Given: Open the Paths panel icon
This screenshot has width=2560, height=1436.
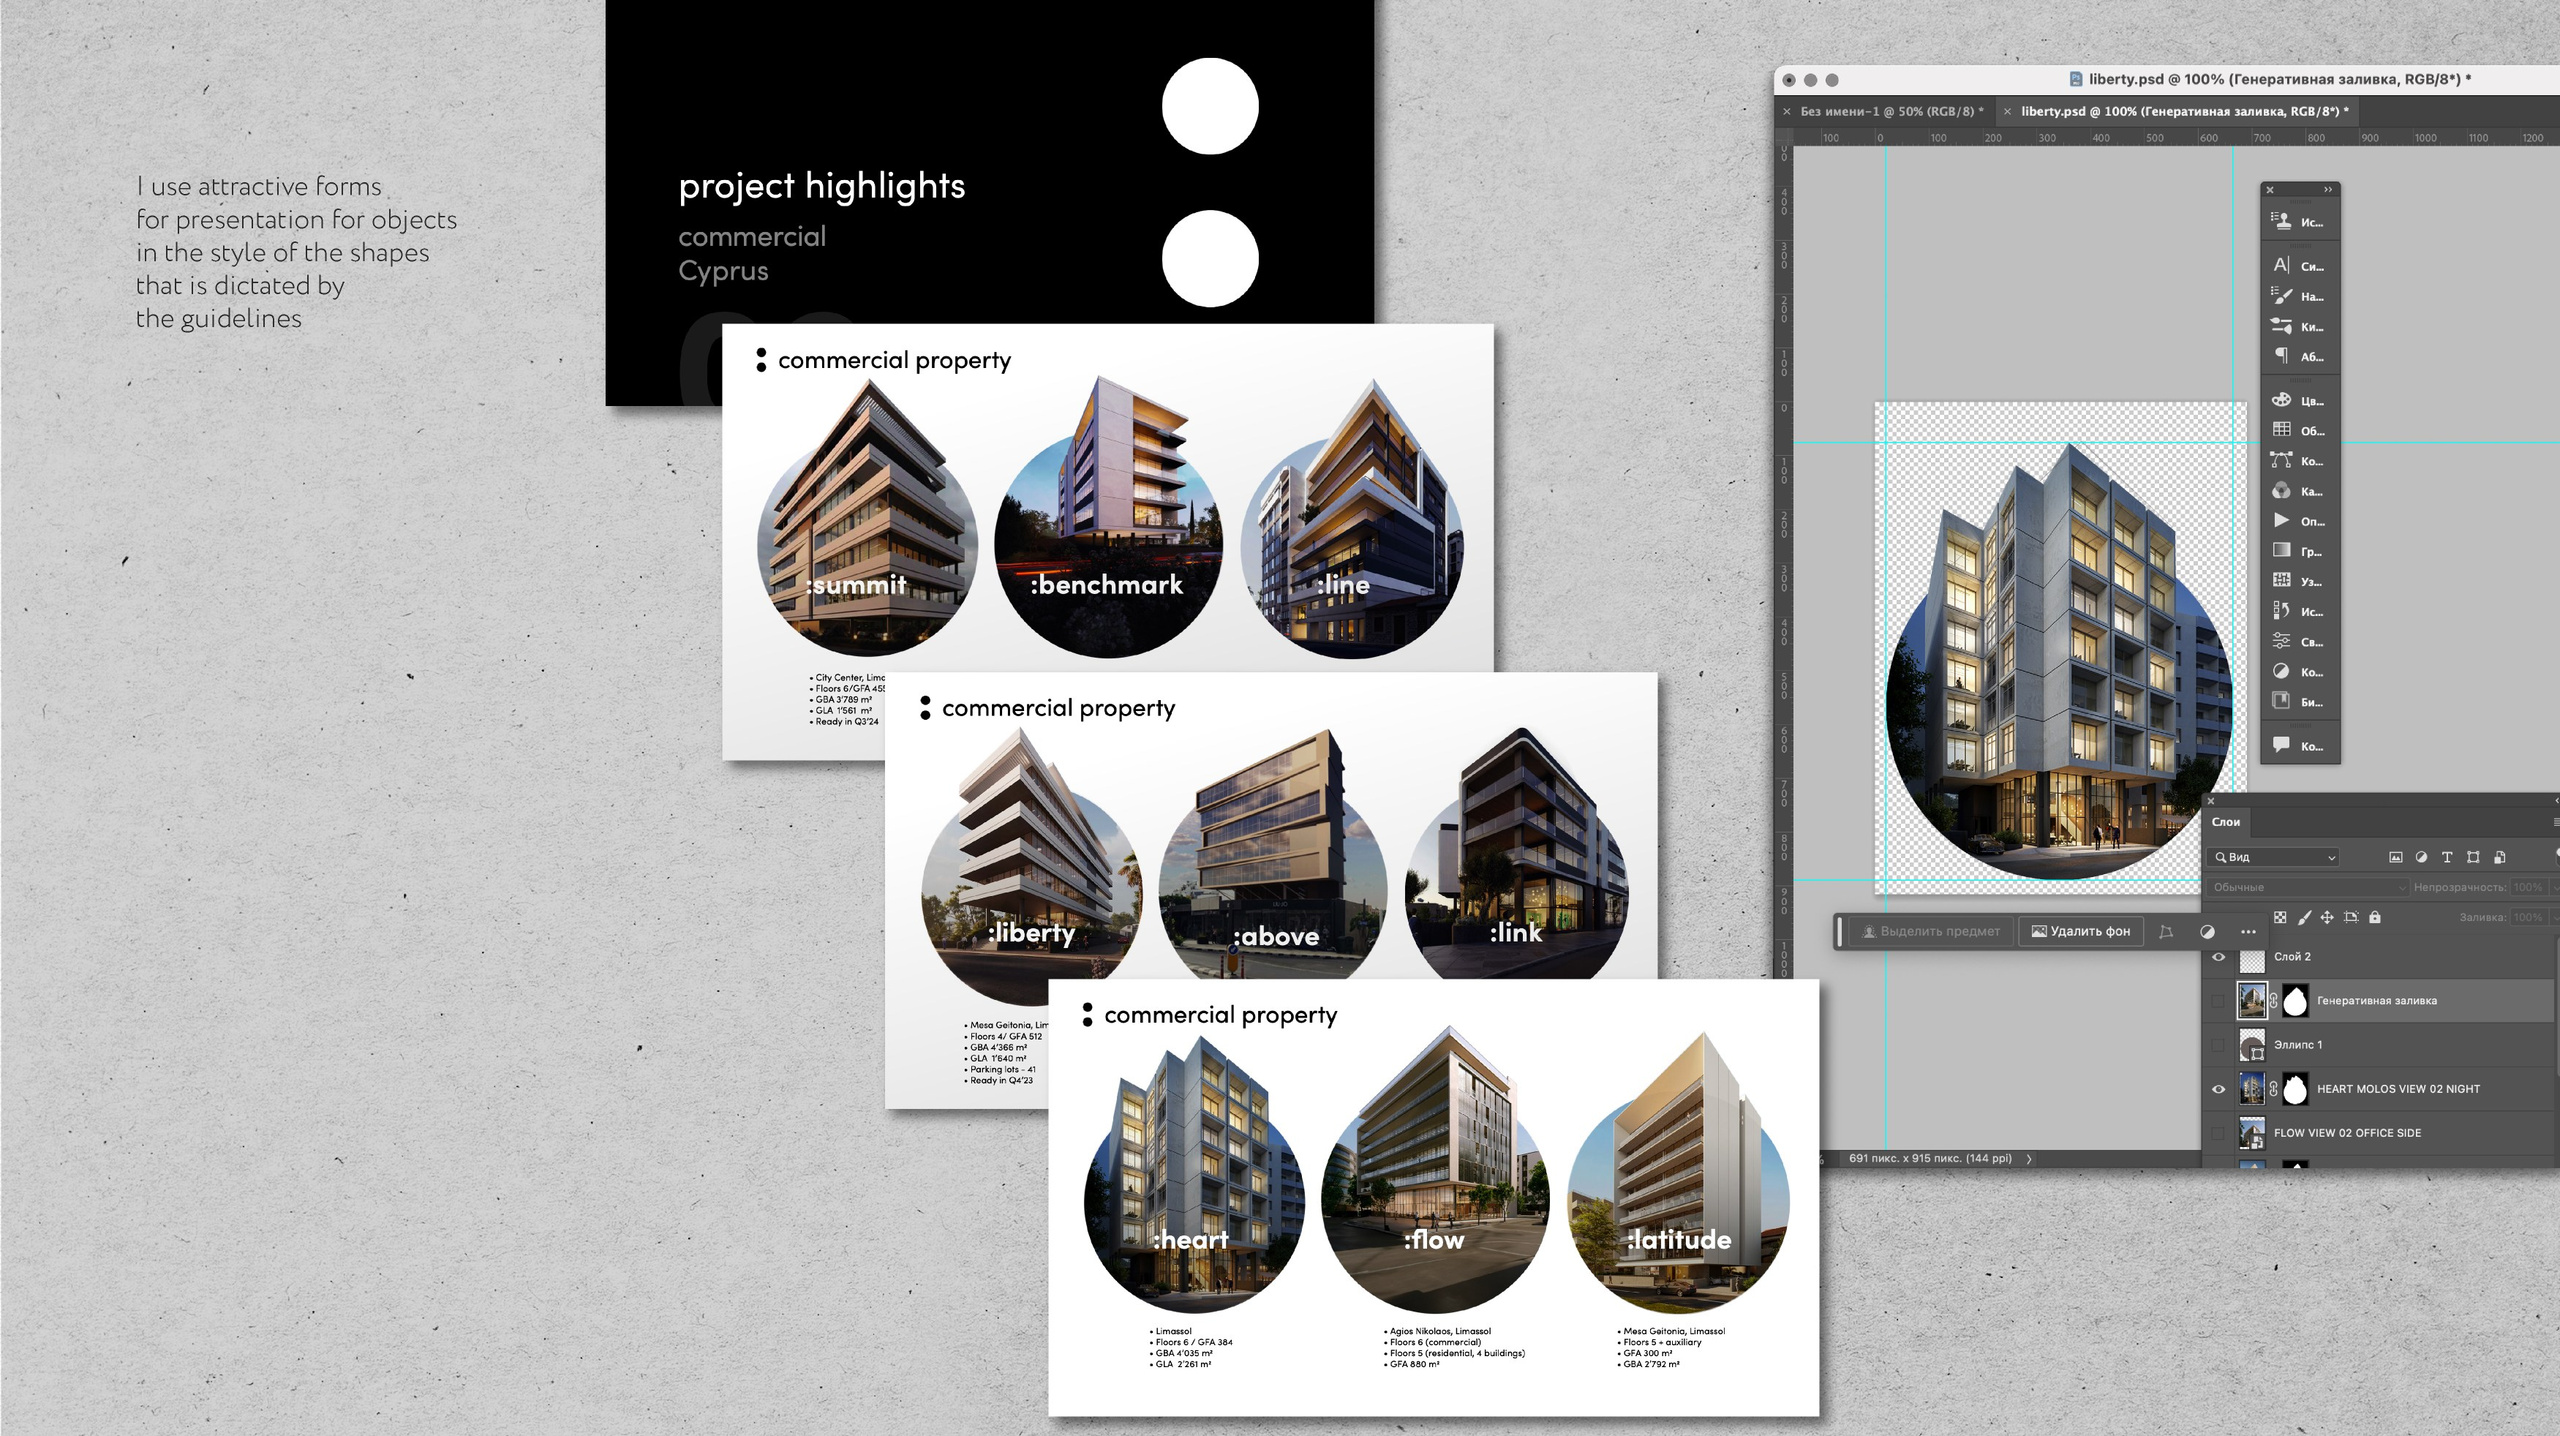Looking at the screenshot, I should click(2281, 461).
